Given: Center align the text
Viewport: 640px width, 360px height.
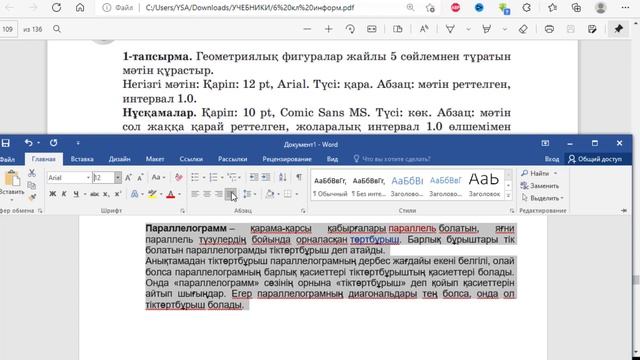Looking at the screenshot, I should (x=207, y=194).
